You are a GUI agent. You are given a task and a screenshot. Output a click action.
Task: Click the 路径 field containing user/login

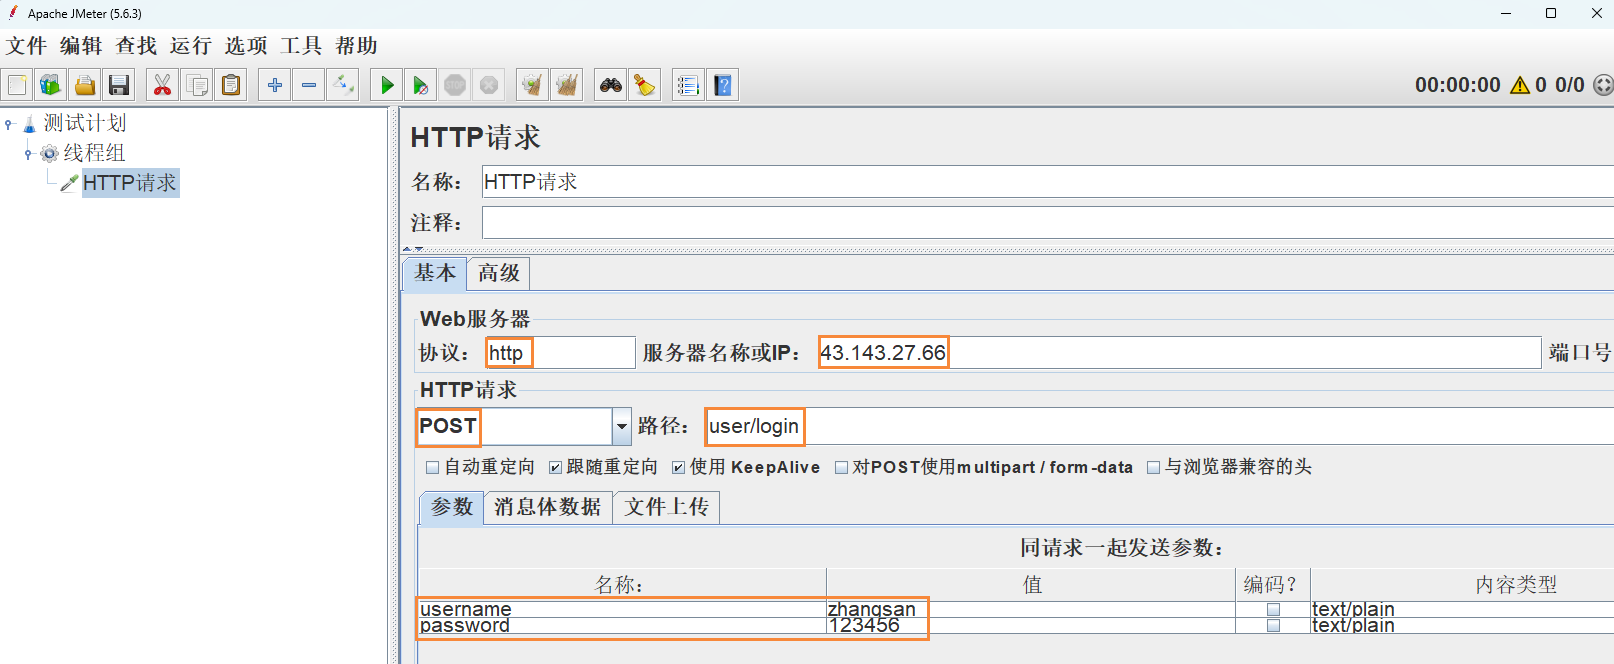[1160, 426]
